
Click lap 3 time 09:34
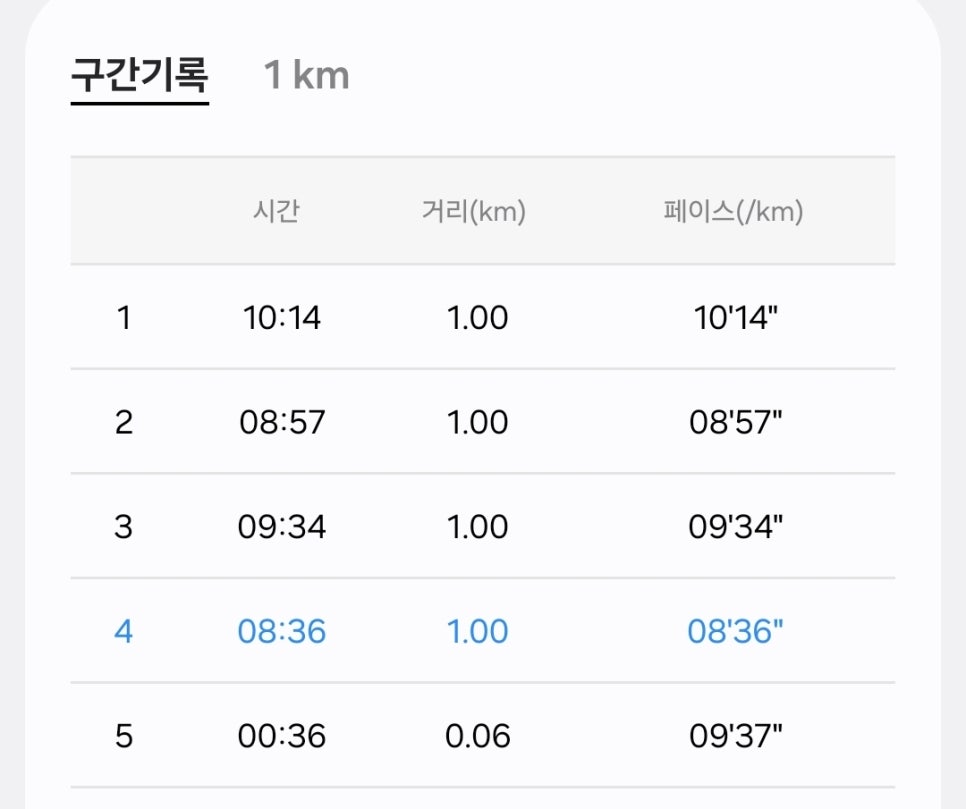pos(282,527)
